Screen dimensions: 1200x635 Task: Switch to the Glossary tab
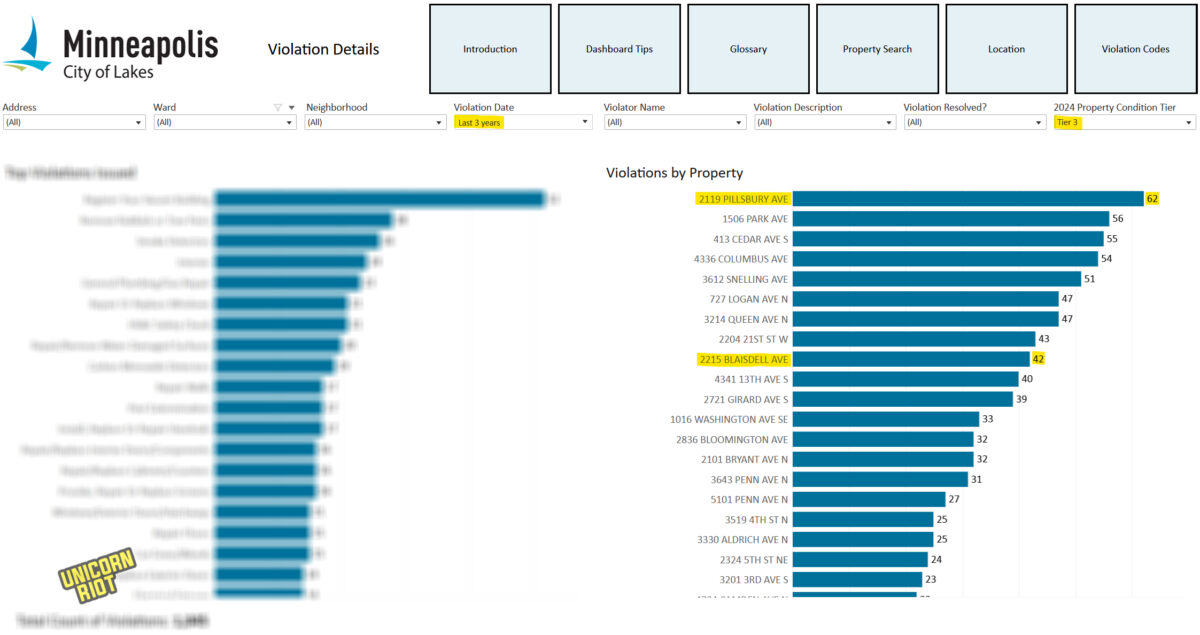coord(748,49)
